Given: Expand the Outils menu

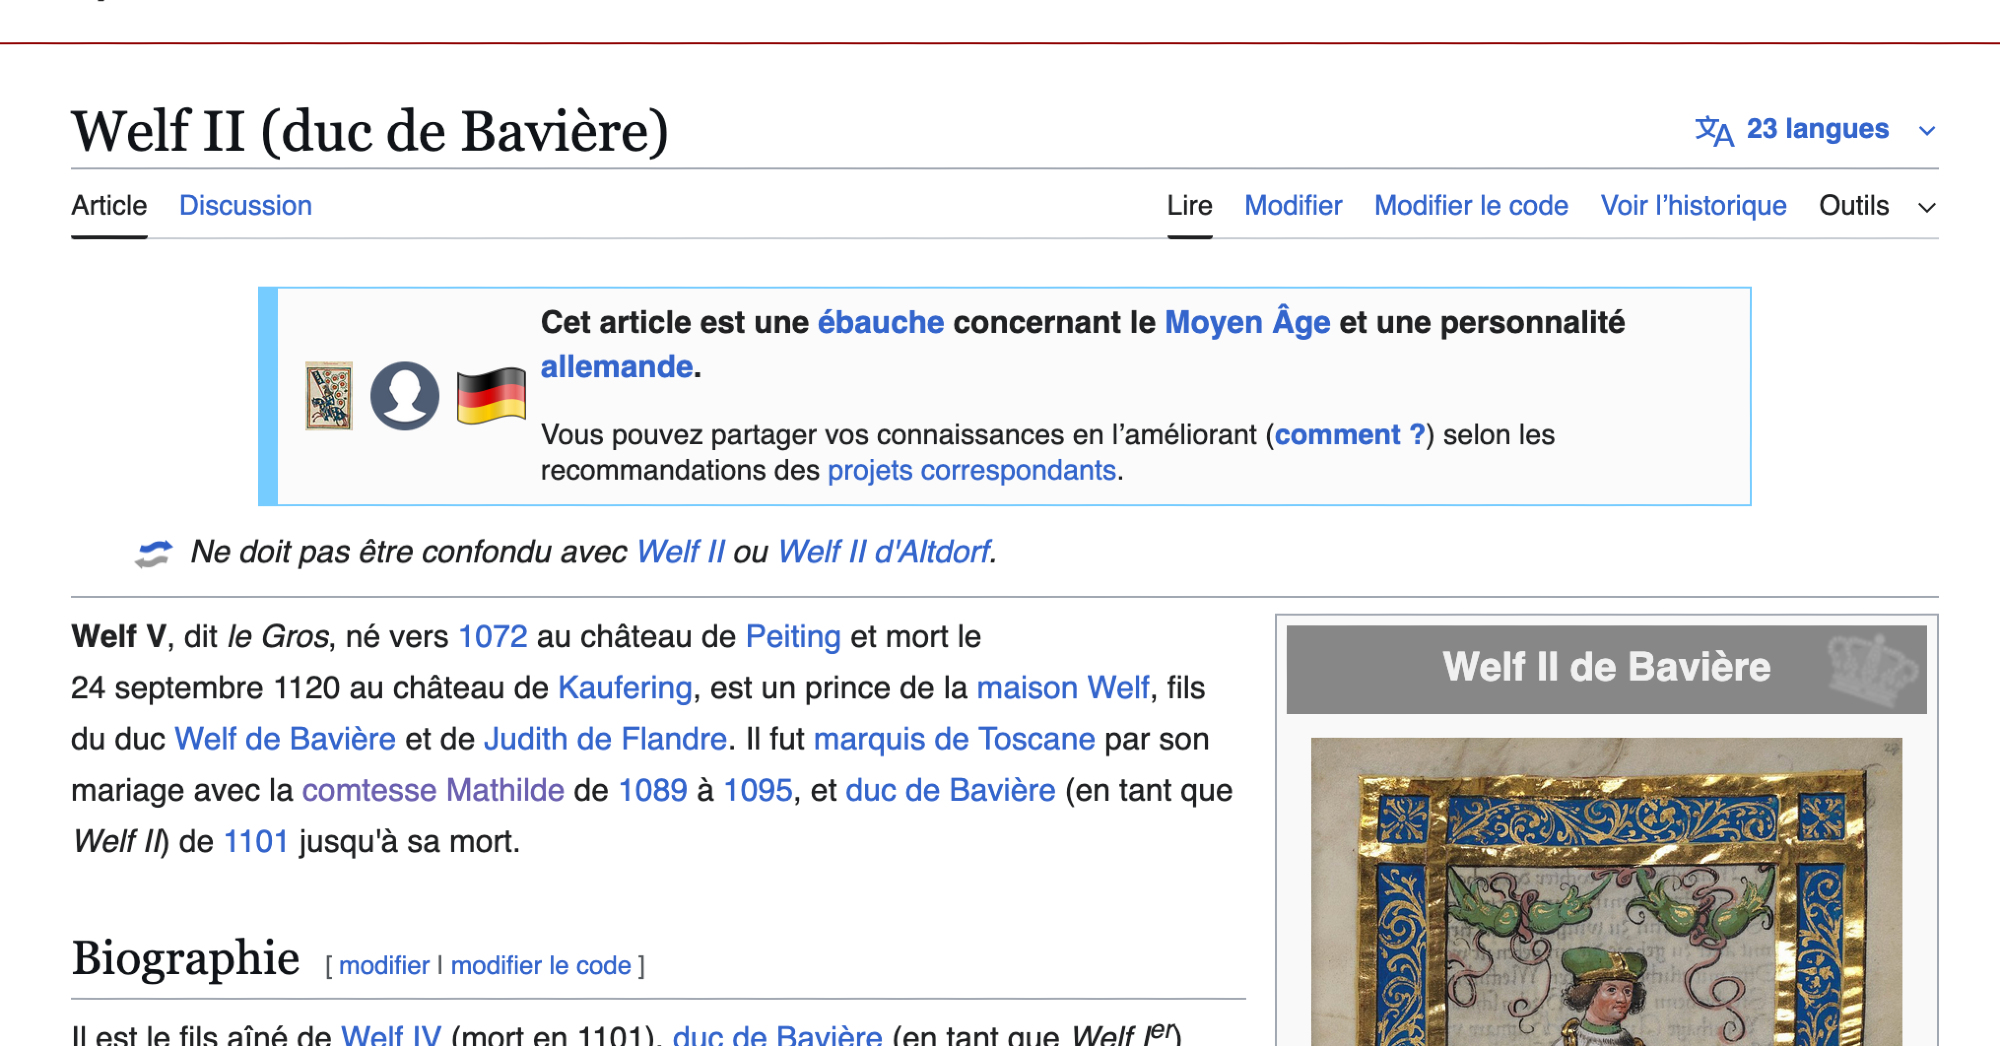Looking at the screenshot, I should 1854,206.
